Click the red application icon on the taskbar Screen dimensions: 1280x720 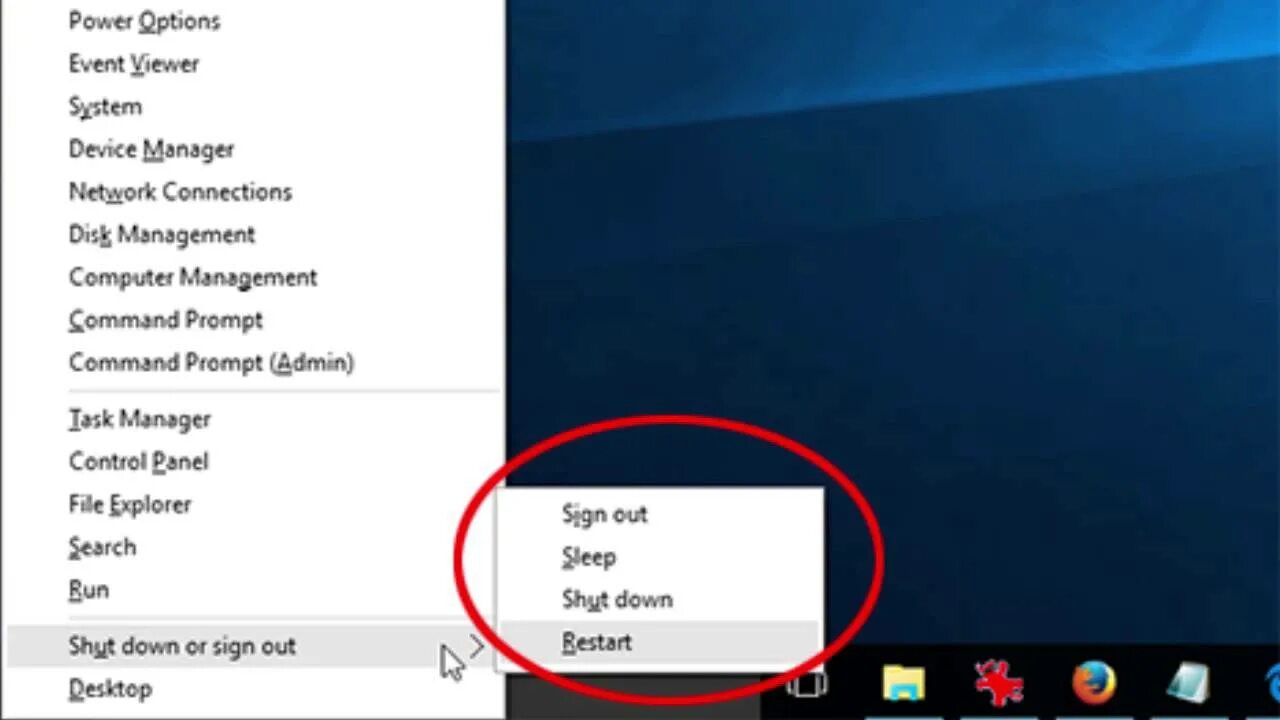click(x=998, y=684)
